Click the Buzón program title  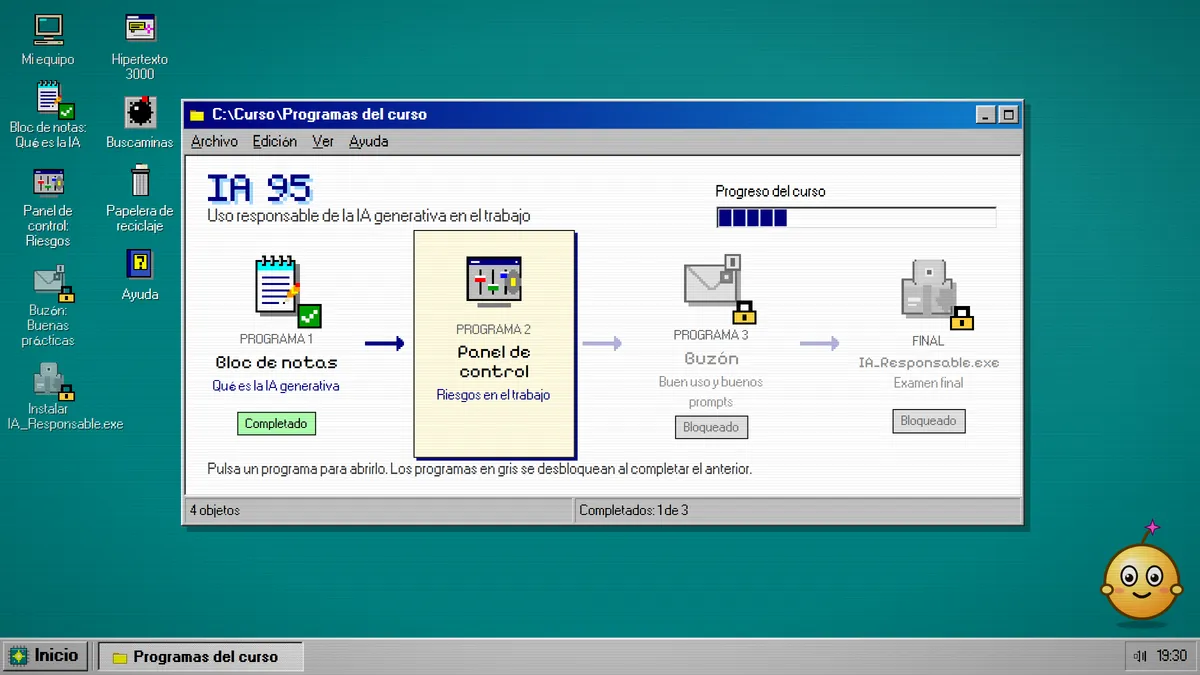[x=712, y=358]
